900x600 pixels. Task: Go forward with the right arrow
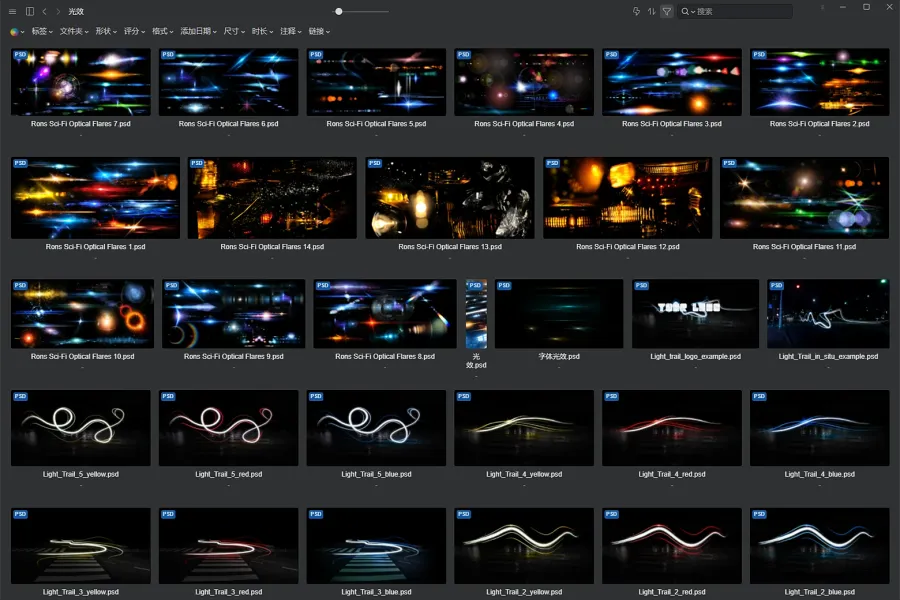coord(58,11)
